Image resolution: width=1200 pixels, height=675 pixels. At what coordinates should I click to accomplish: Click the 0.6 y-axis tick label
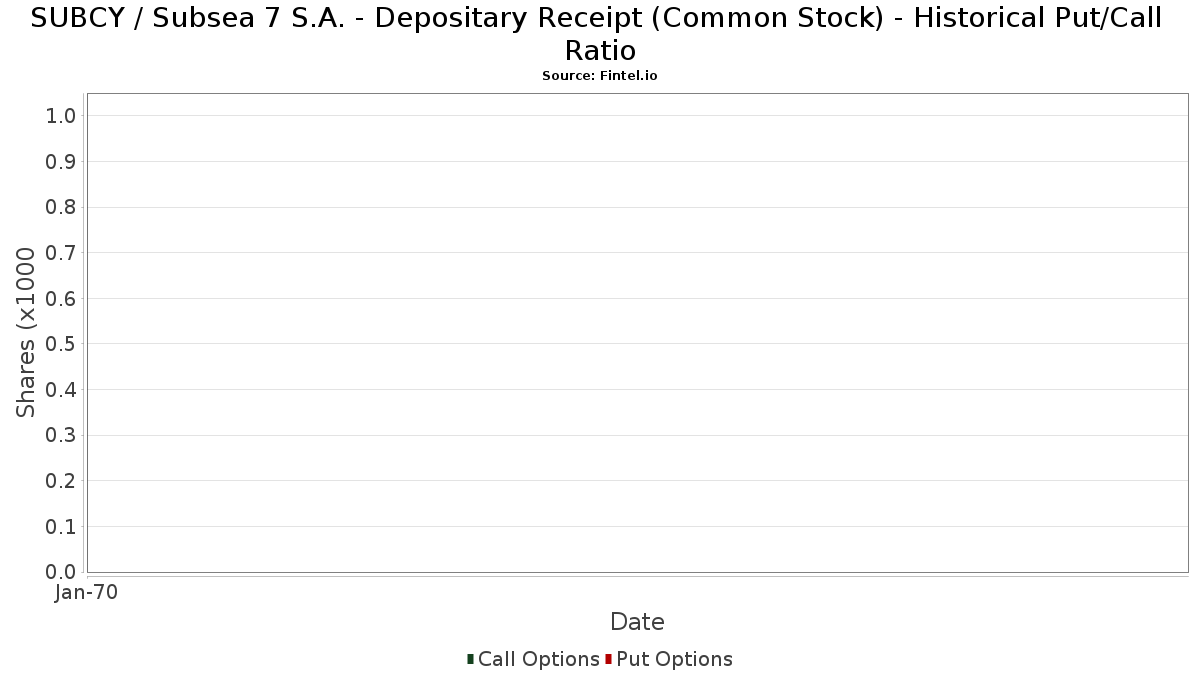(x=61, y=299)
